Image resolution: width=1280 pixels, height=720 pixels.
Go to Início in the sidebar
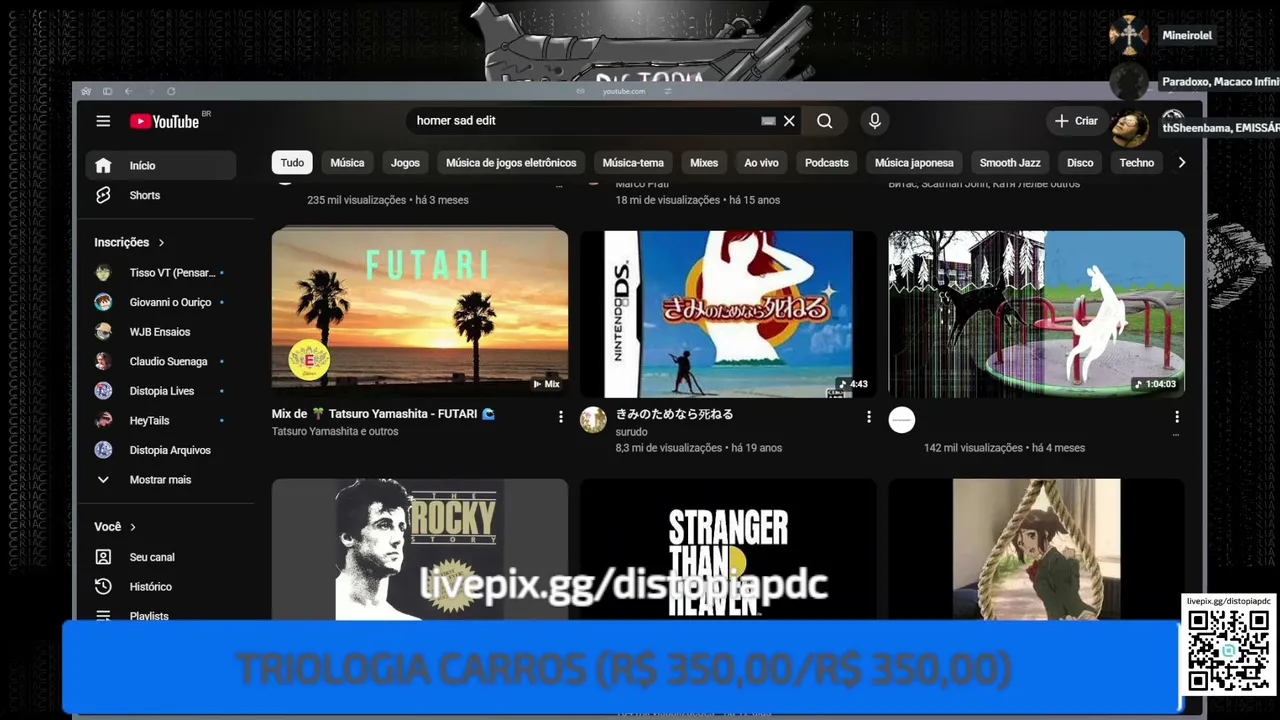[161, 165]
